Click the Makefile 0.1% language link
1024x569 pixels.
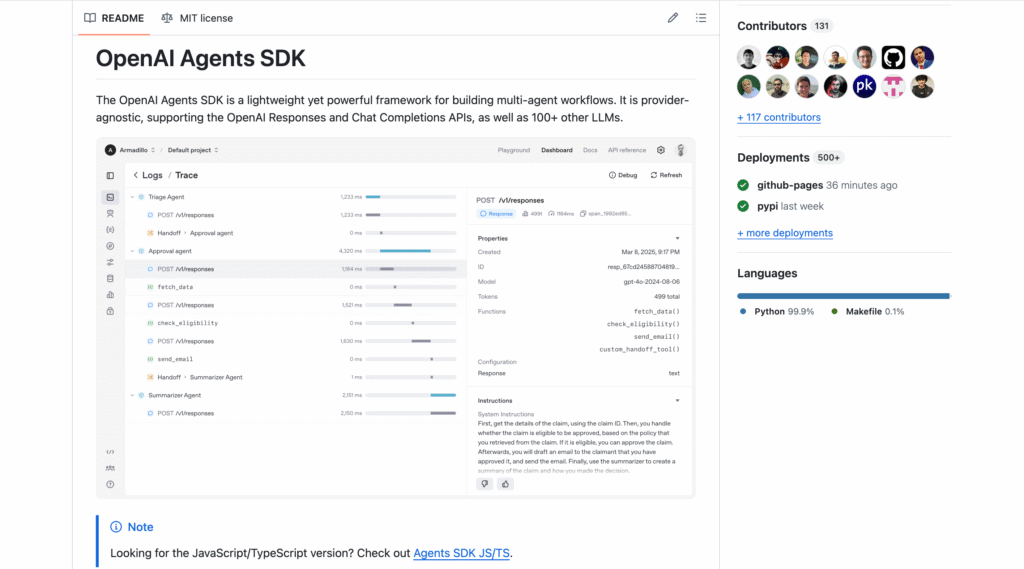click(x=868, y=312)
